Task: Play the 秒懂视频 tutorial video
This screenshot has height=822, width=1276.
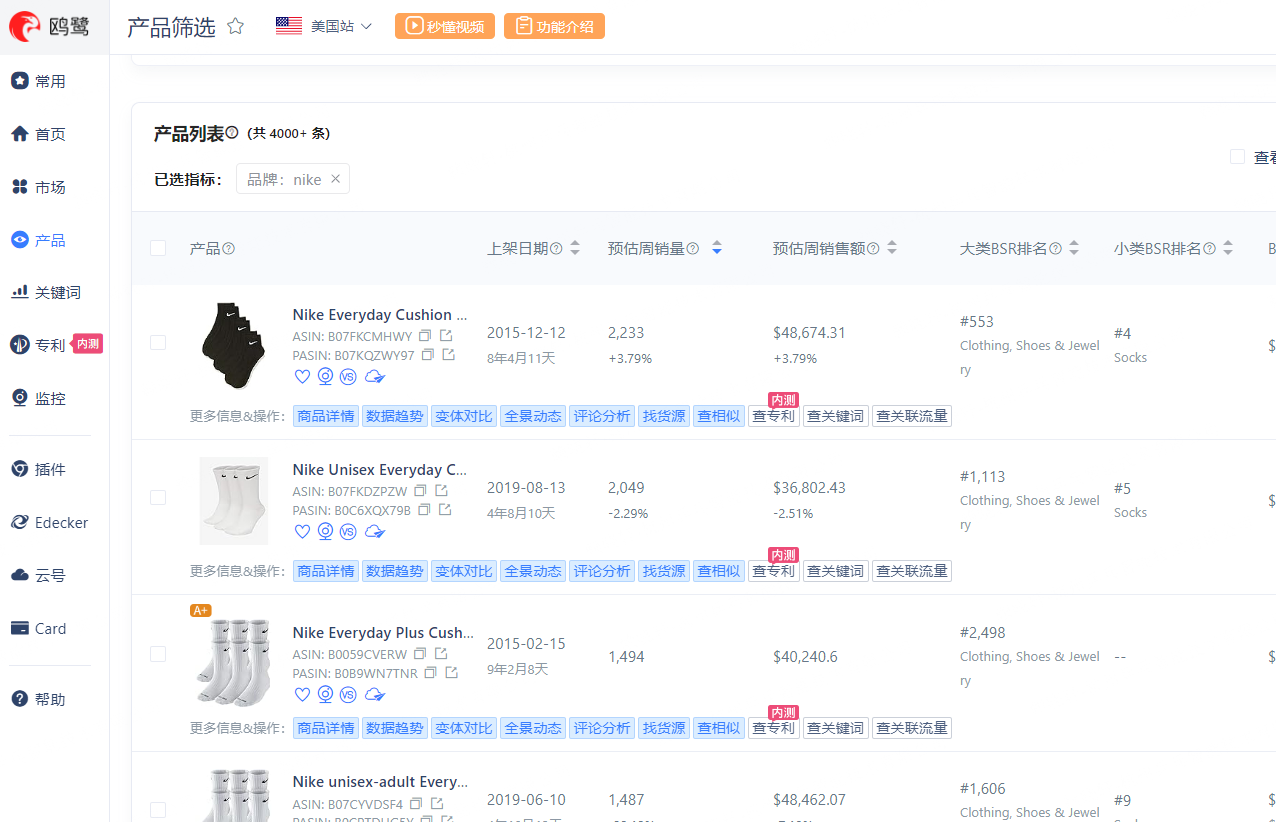Action: tap(445, 26)
